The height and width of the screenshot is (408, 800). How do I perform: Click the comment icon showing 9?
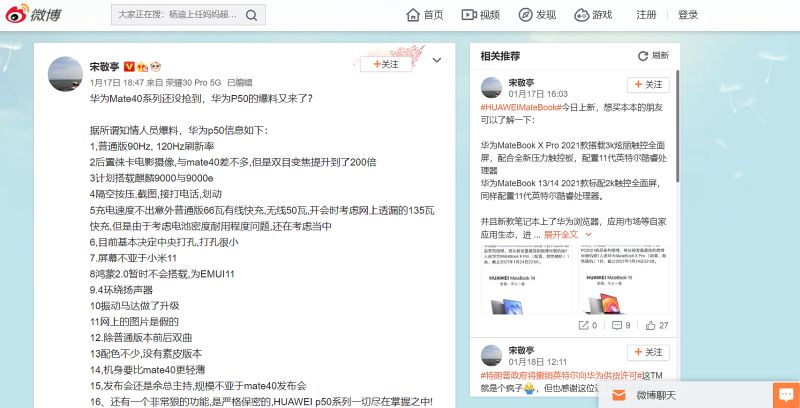point(617,325)
